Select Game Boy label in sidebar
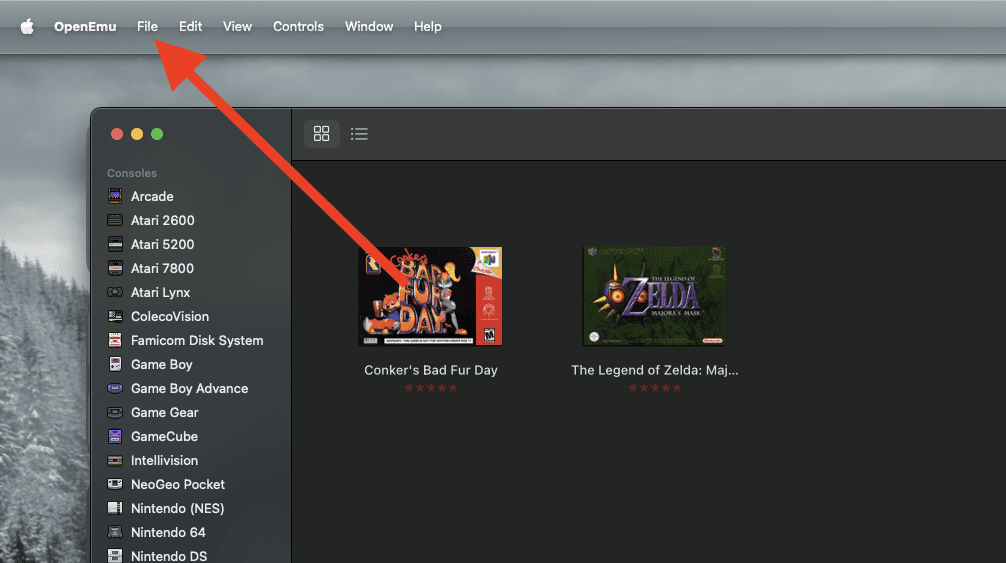Viewport: 1006px width, 563px height. 162,364
